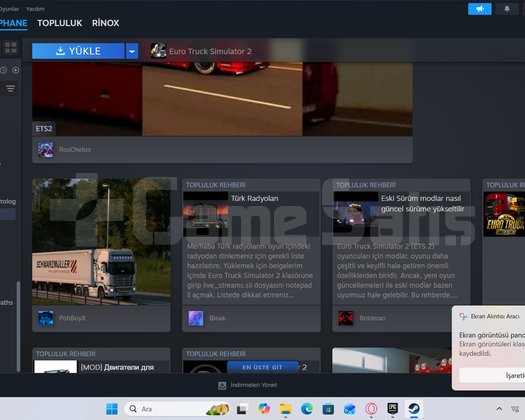The width and height of the screenshot is (525, 420).
Task: Click the ETS2 tag on screenshot
Action: pos(44,129)
